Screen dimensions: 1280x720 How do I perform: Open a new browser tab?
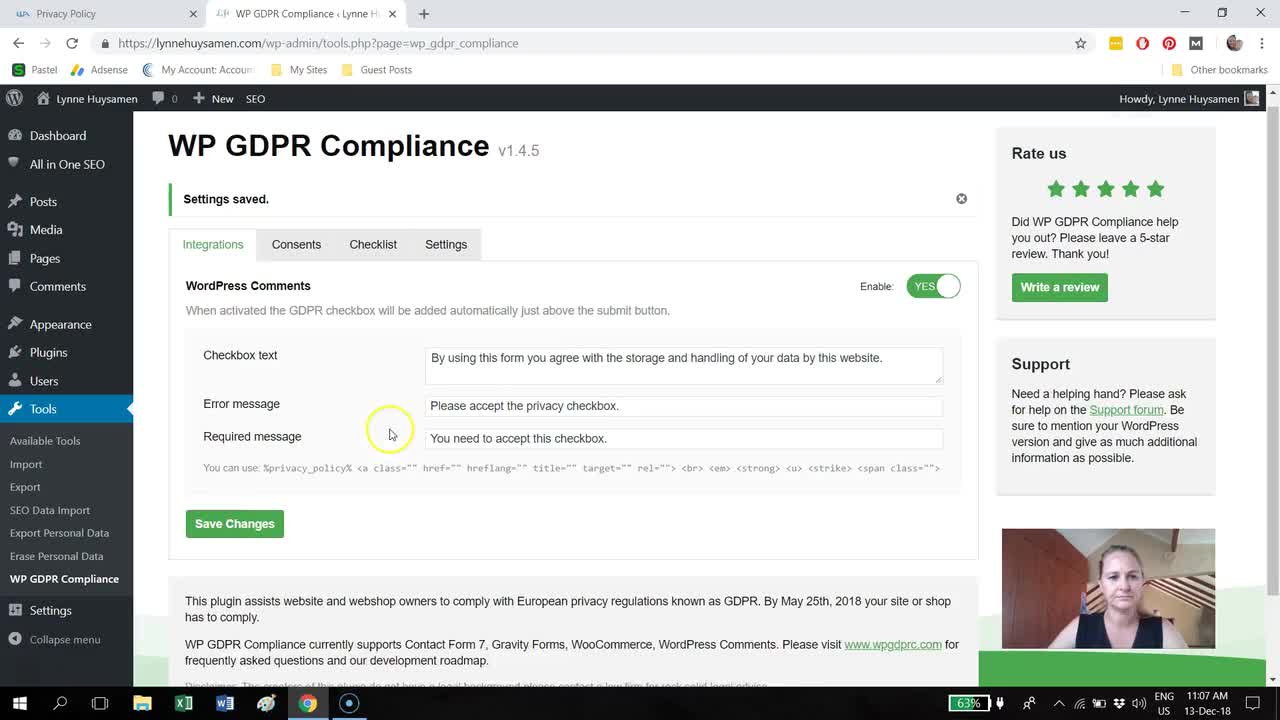pyautogui.click(x=424, y=14)
